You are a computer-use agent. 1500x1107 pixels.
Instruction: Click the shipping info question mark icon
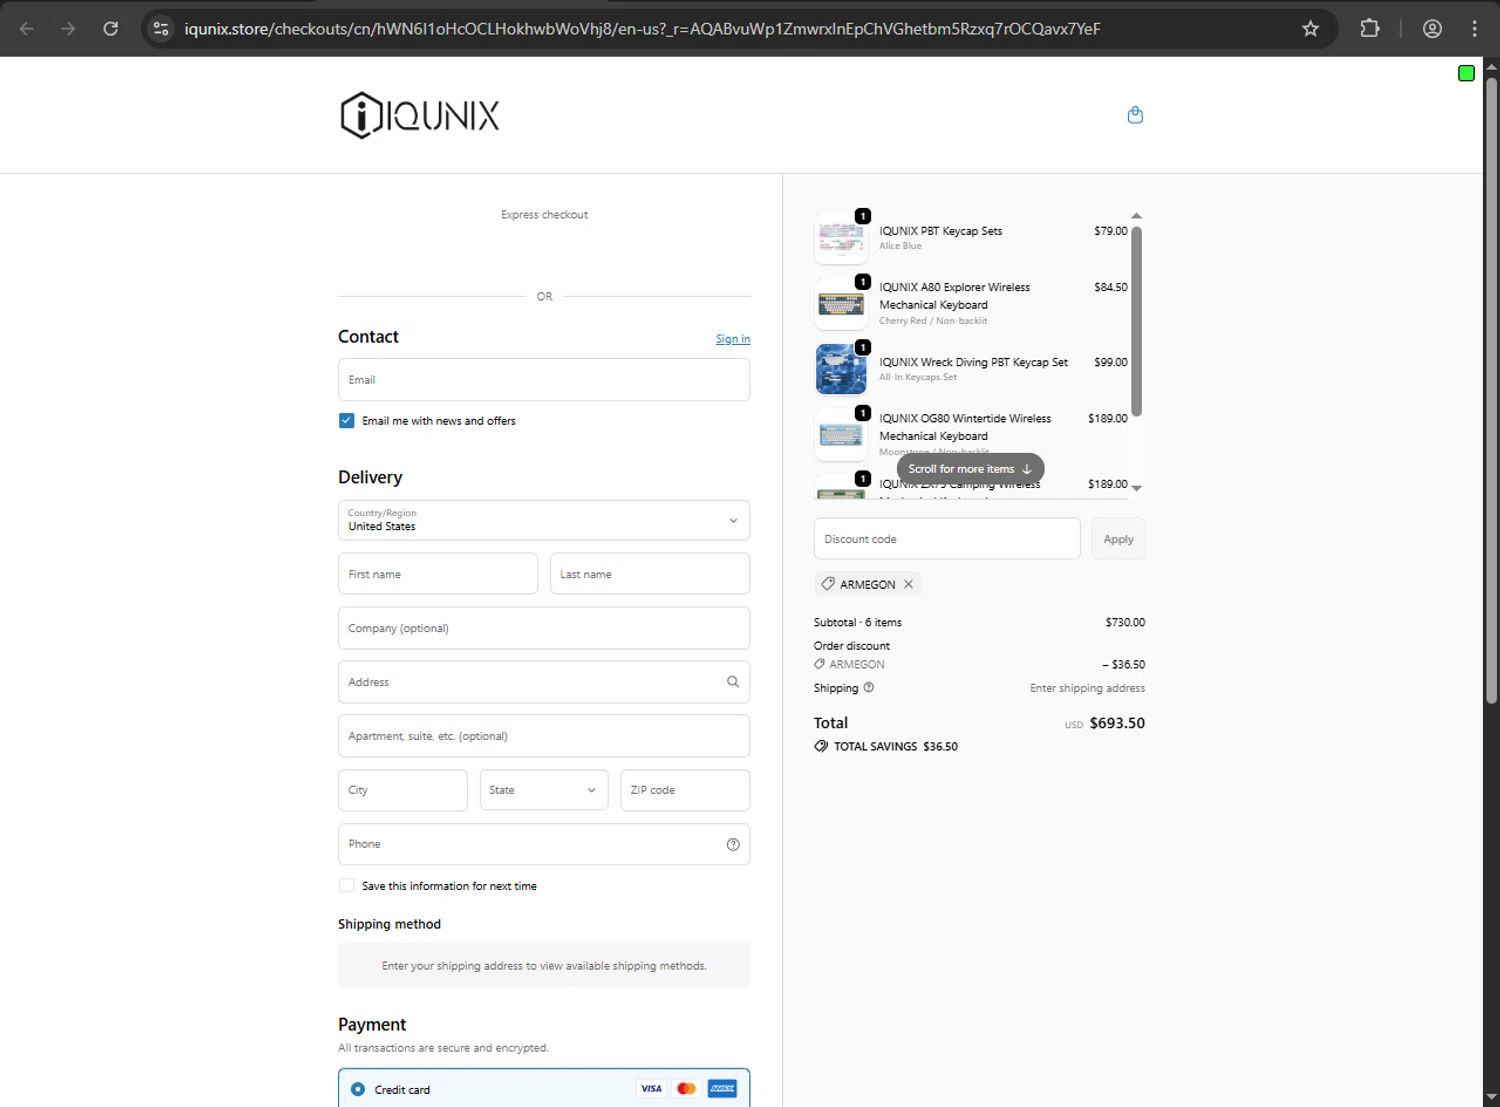(869, 687)
